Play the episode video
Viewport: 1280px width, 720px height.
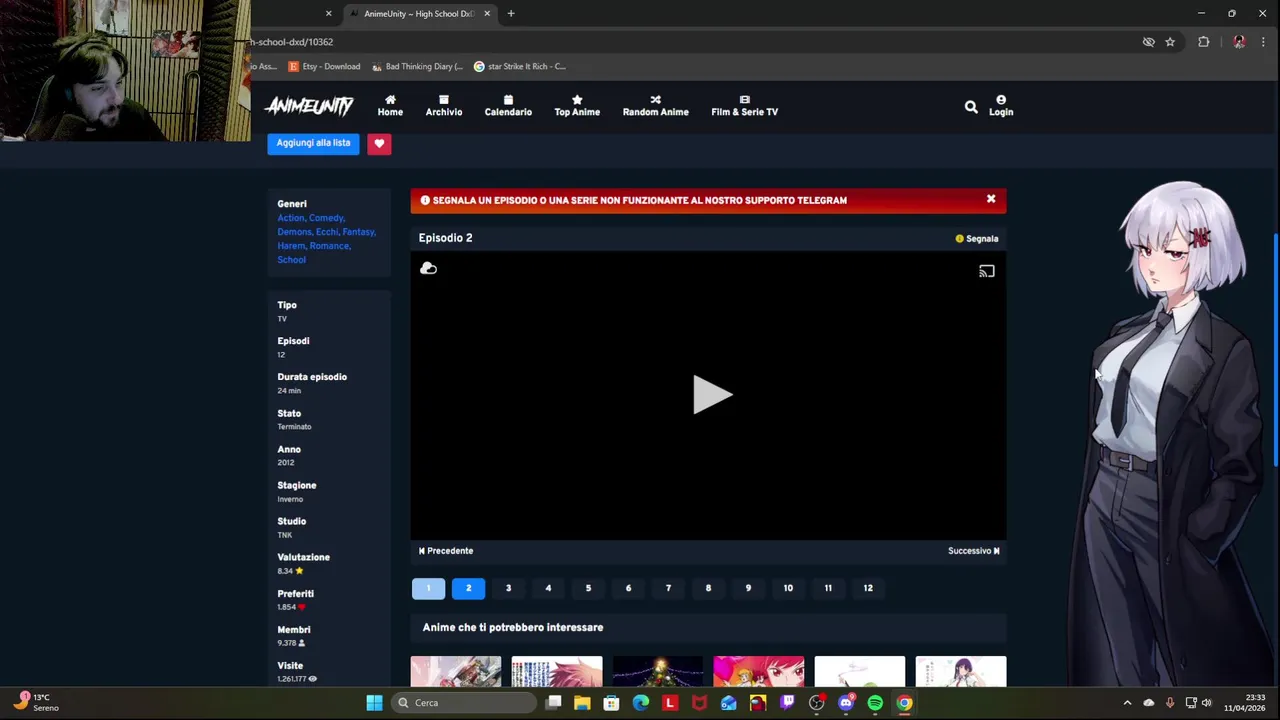[712, 395]
